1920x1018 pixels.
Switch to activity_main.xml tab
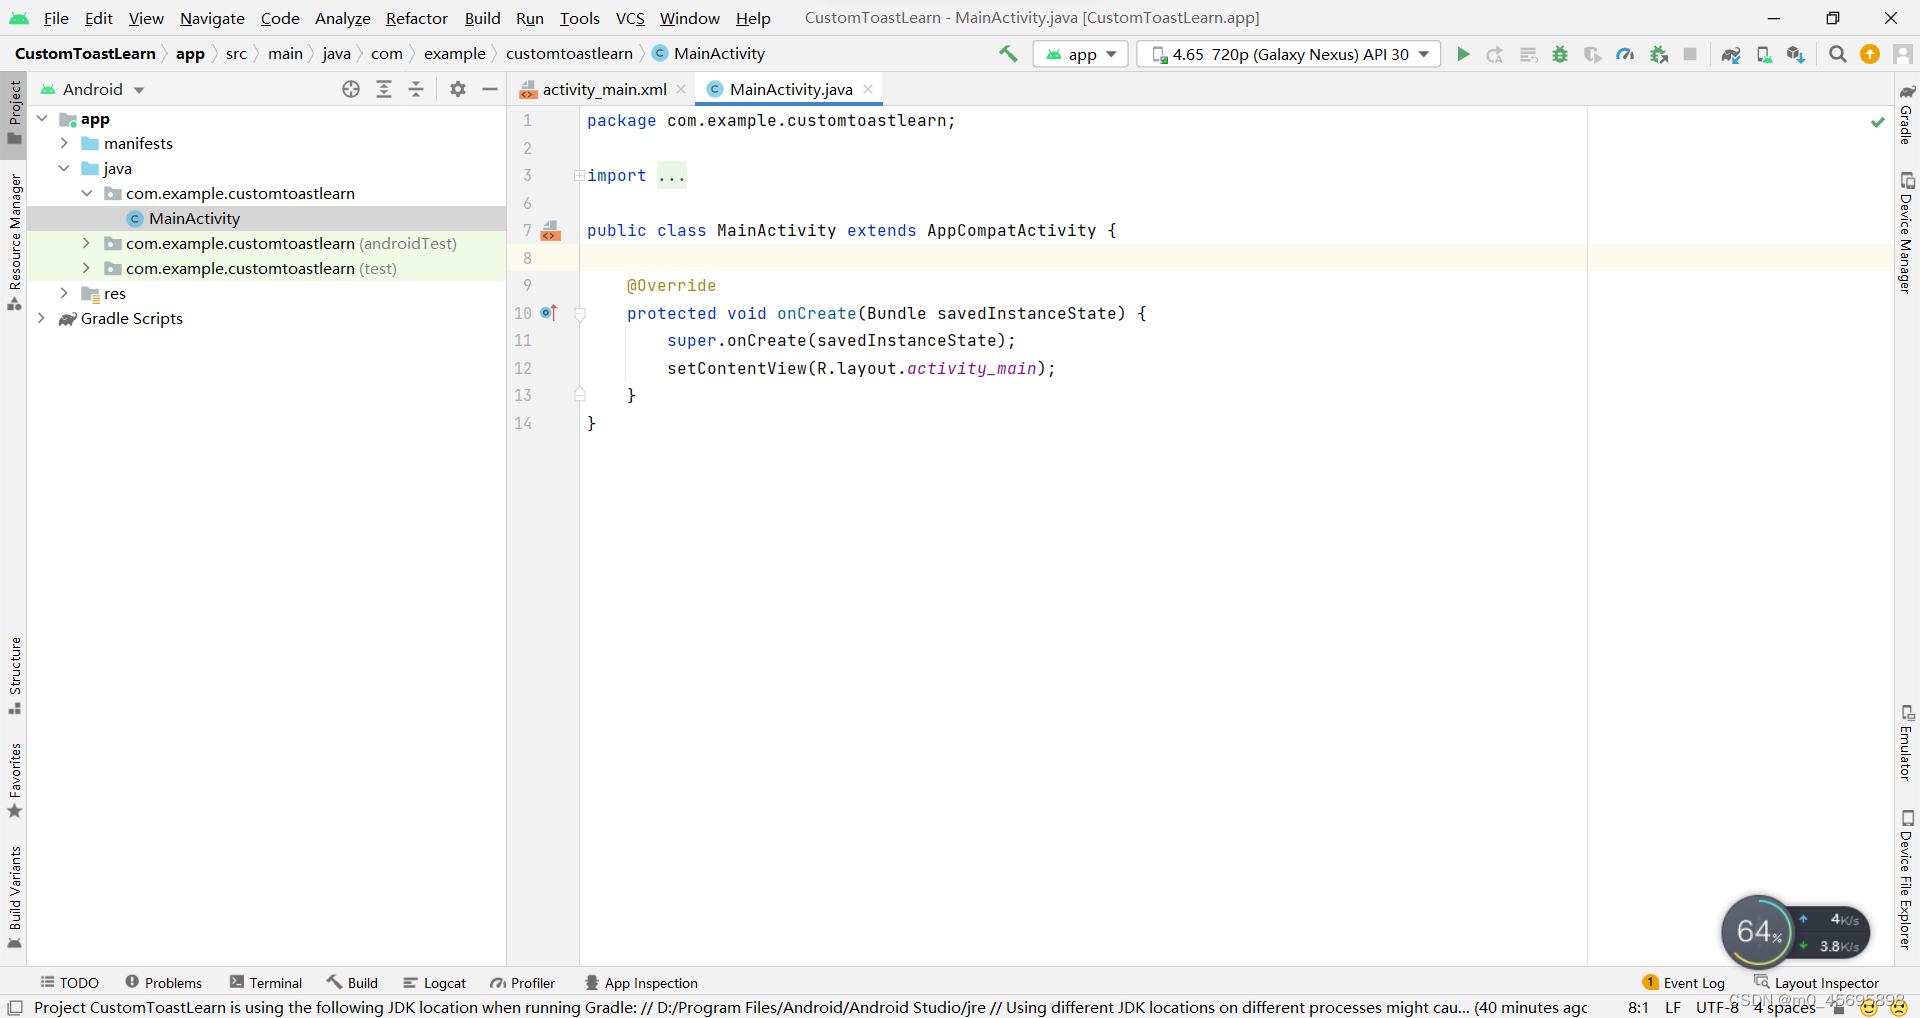(x=604, y=89)
